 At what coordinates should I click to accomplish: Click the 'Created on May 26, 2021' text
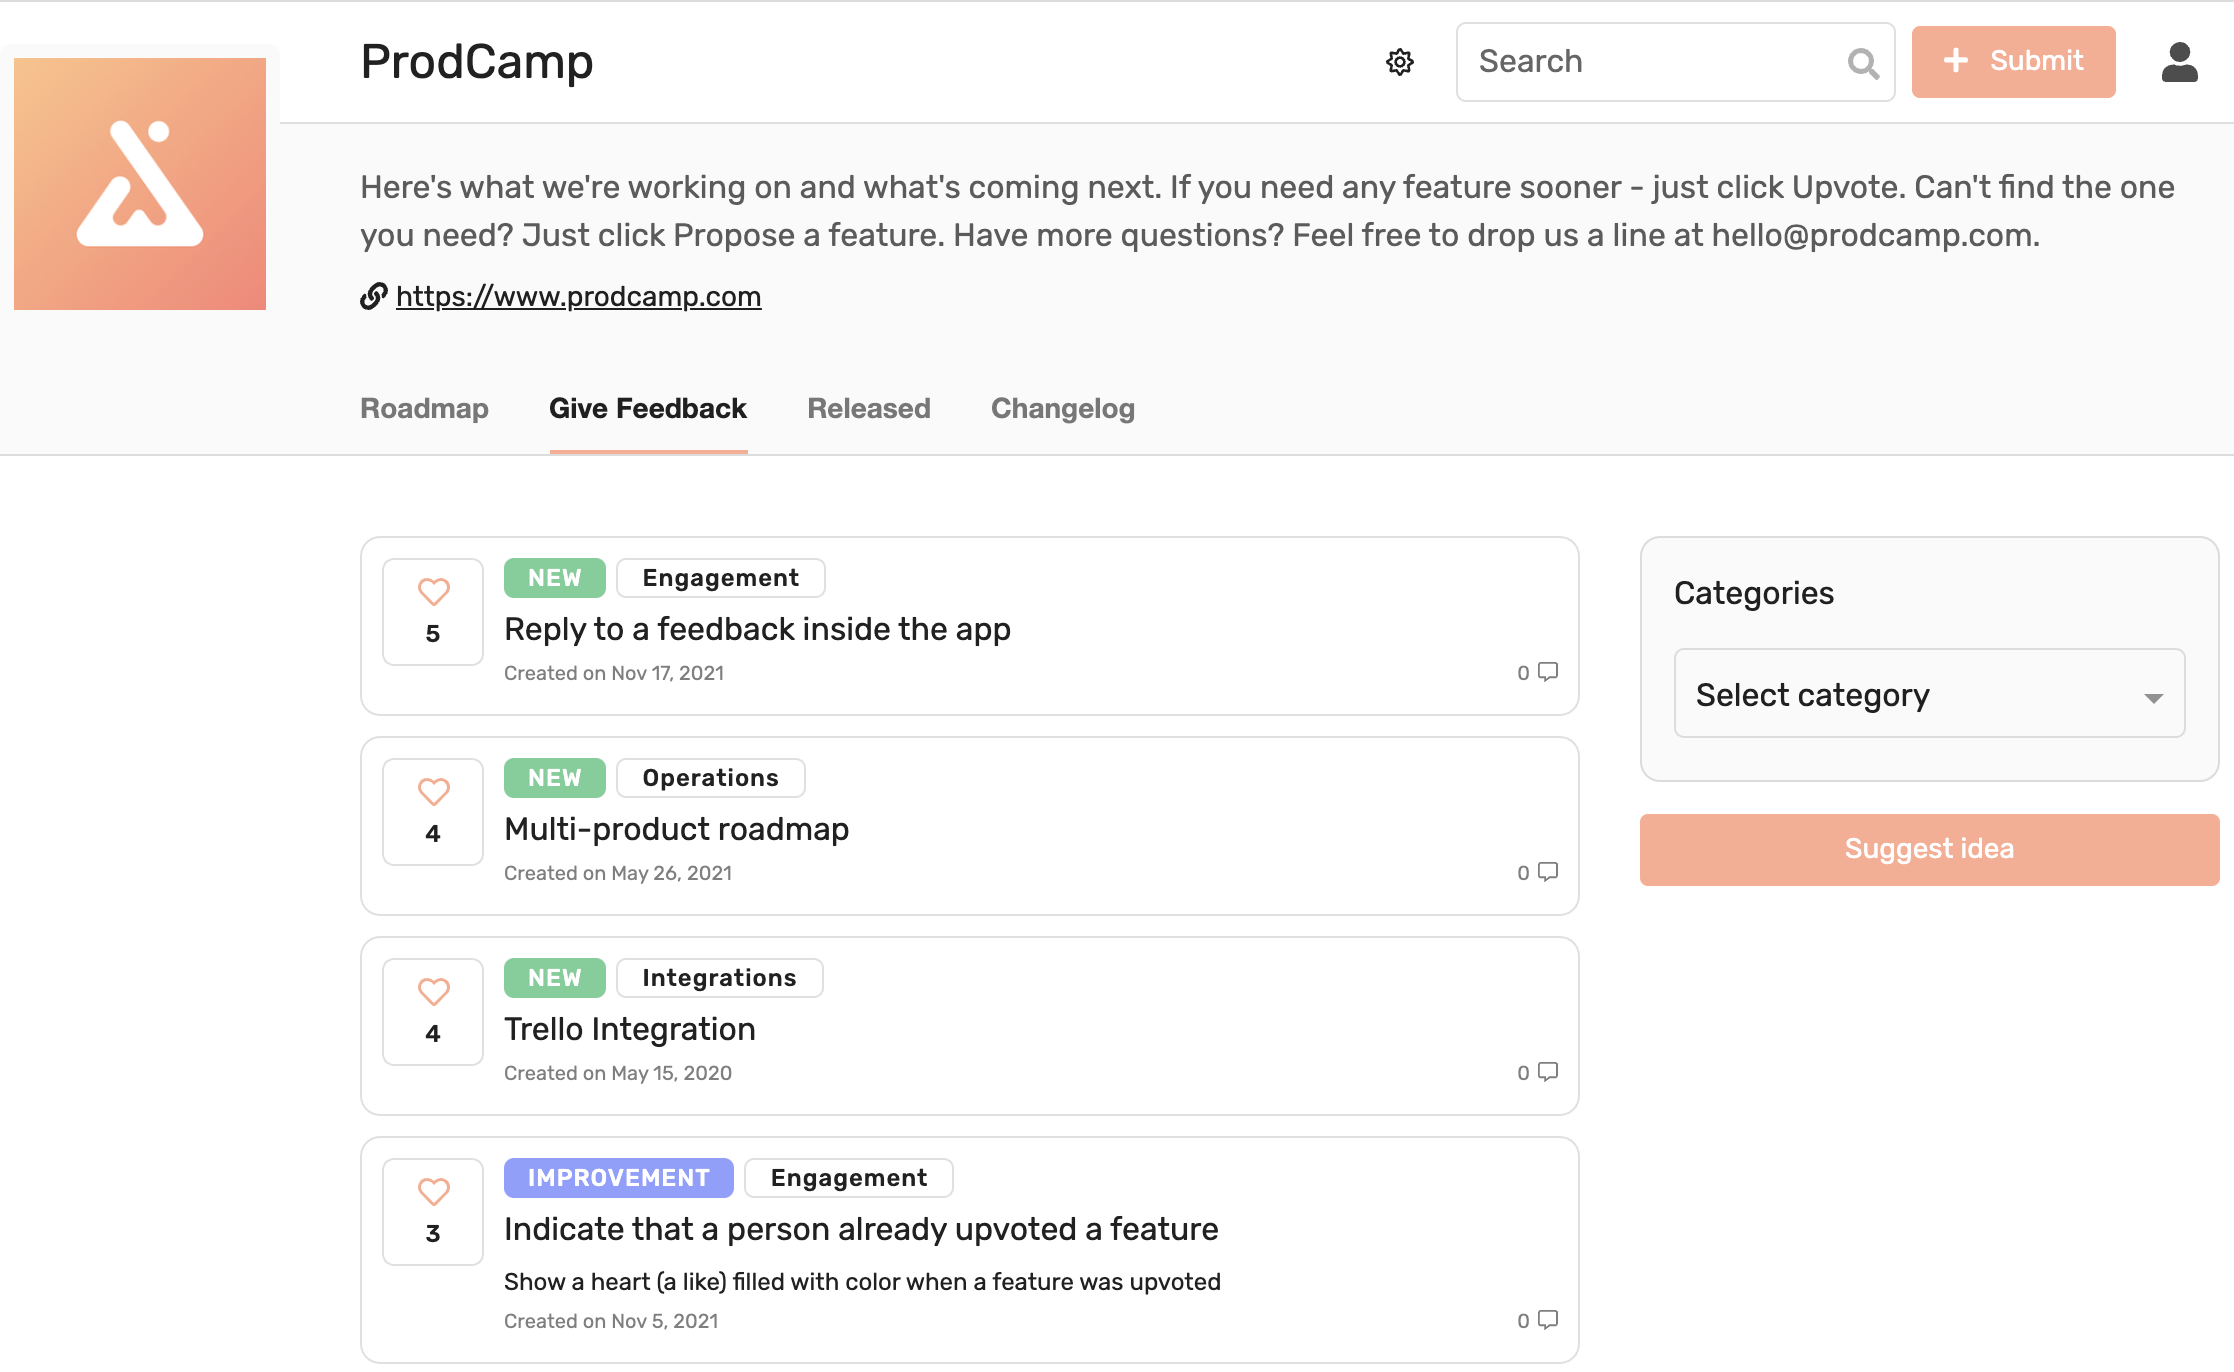tap(618, 873)
